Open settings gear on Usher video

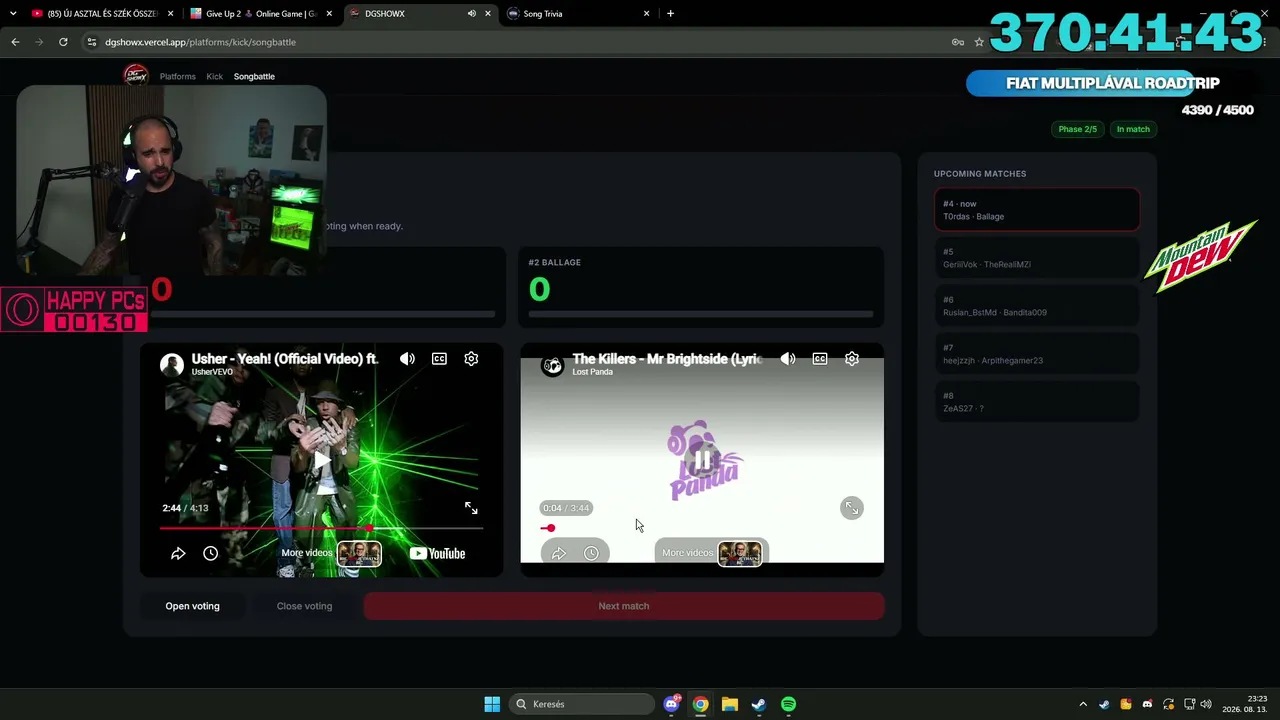(x=471, y=359)
